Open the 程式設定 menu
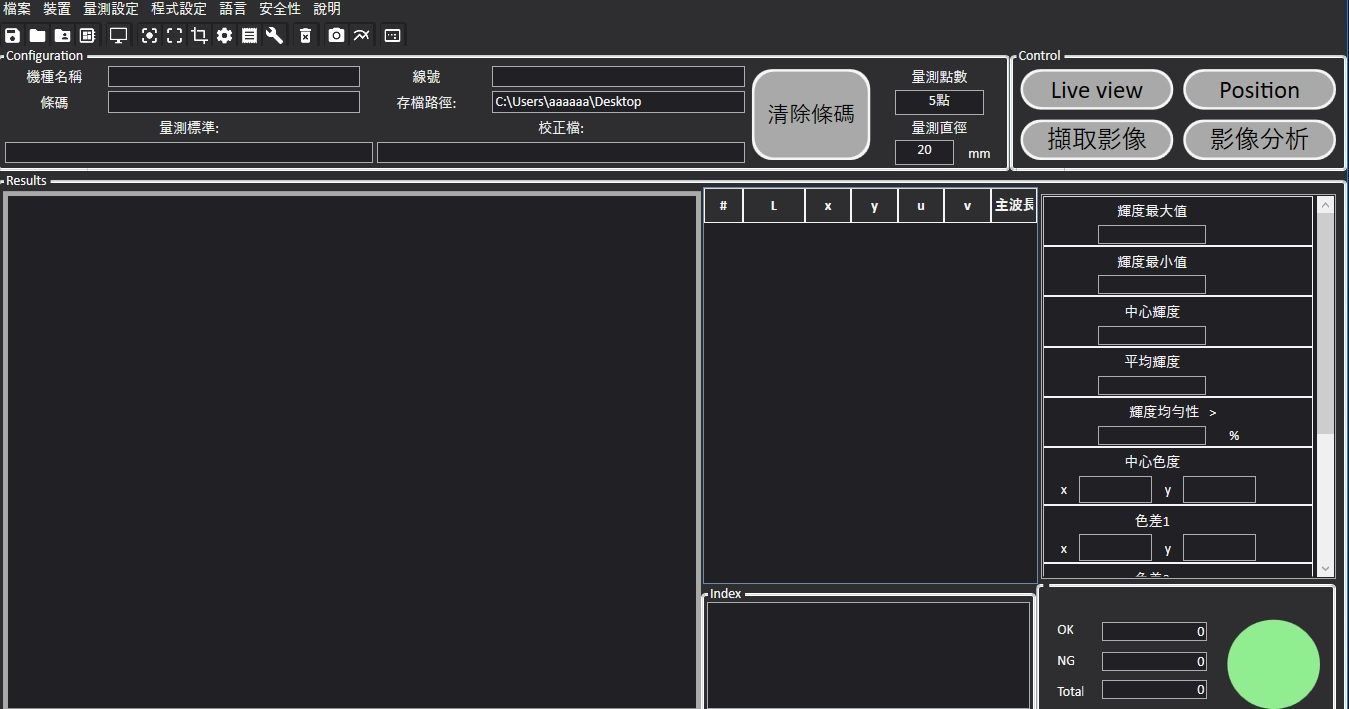 coord(179,9)
